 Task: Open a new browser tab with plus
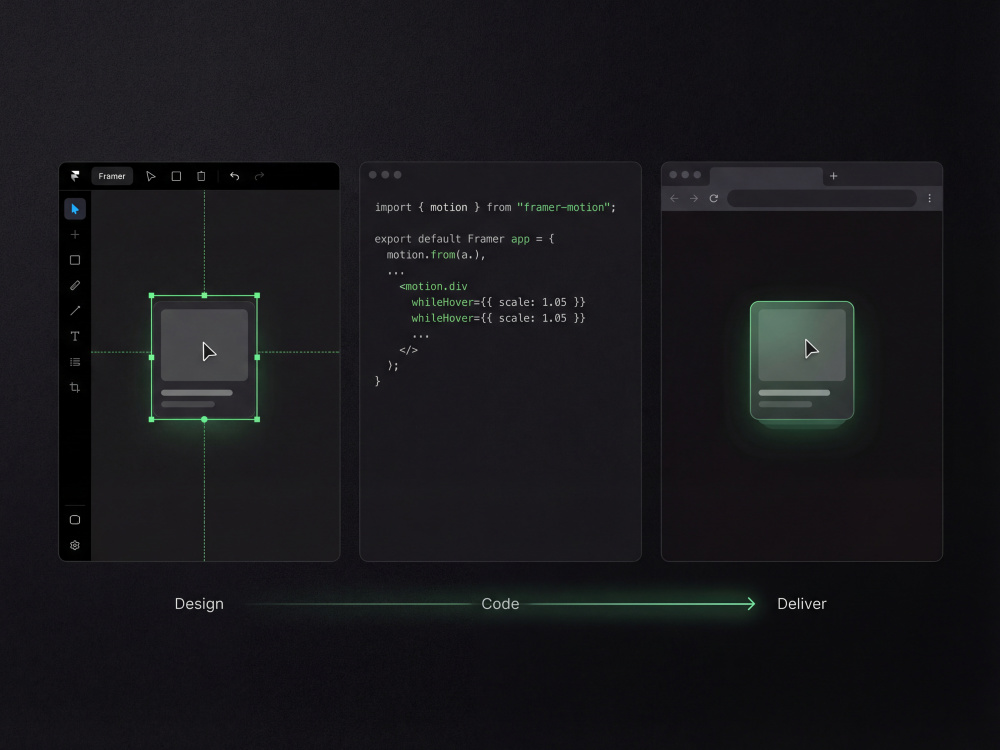[x=834, y=176]
